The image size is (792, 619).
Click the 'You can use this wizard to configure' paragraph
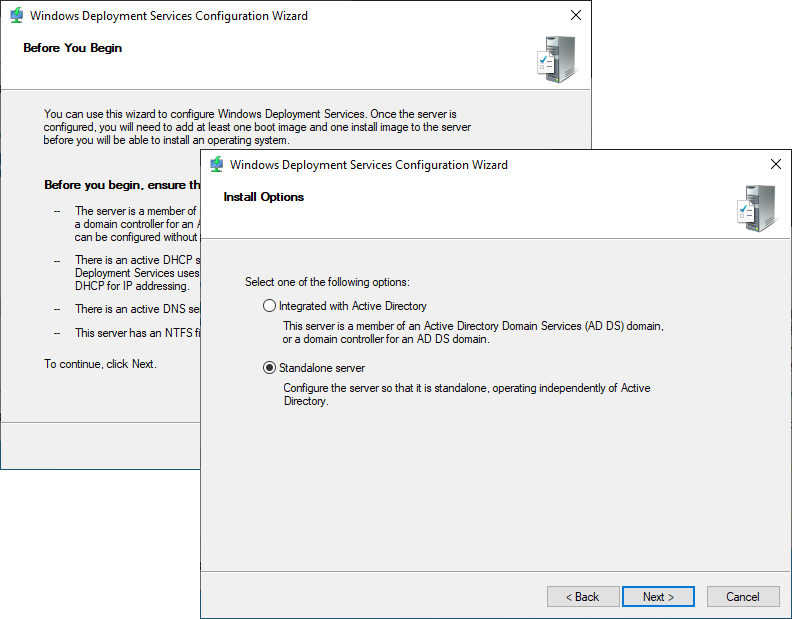pyautogui.click(x=257, y=127)
